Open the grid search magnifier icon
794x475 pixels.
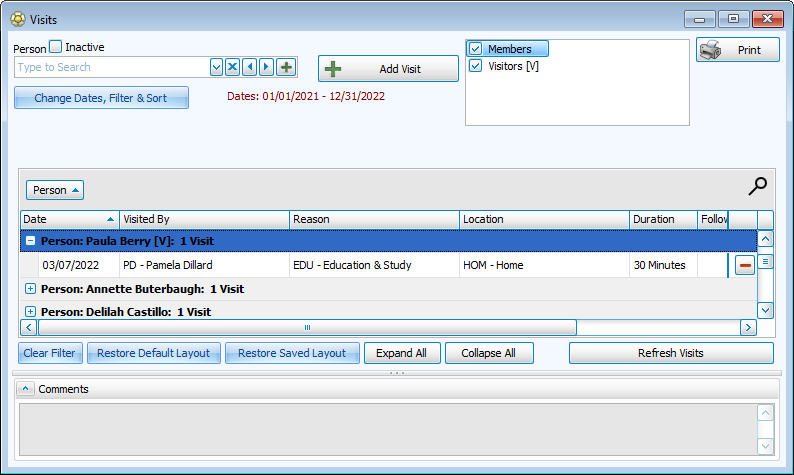click(759, 185)
